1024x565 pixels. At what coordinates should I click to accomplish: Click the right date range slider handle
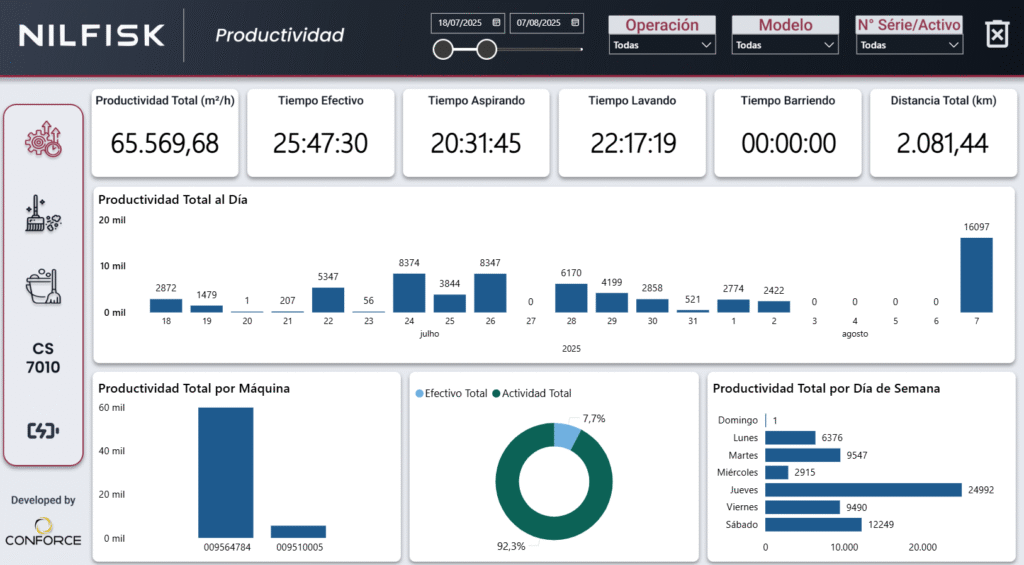[x=487, y=49]
